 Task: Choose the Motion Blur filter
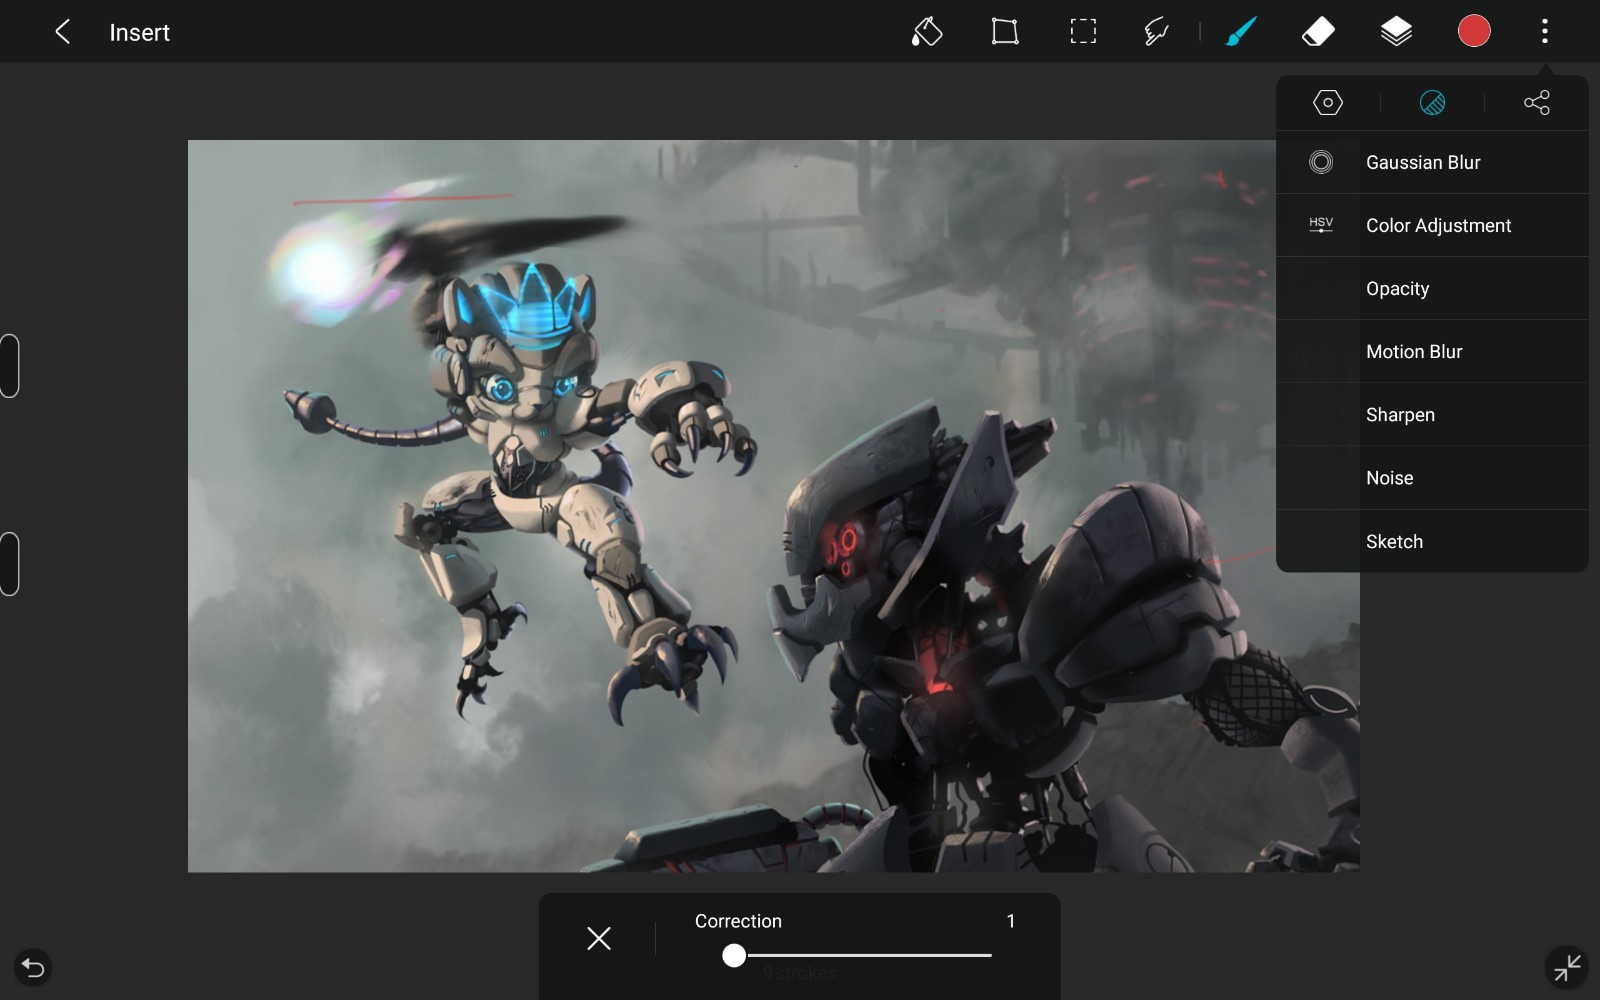(x=1414, y=352)
